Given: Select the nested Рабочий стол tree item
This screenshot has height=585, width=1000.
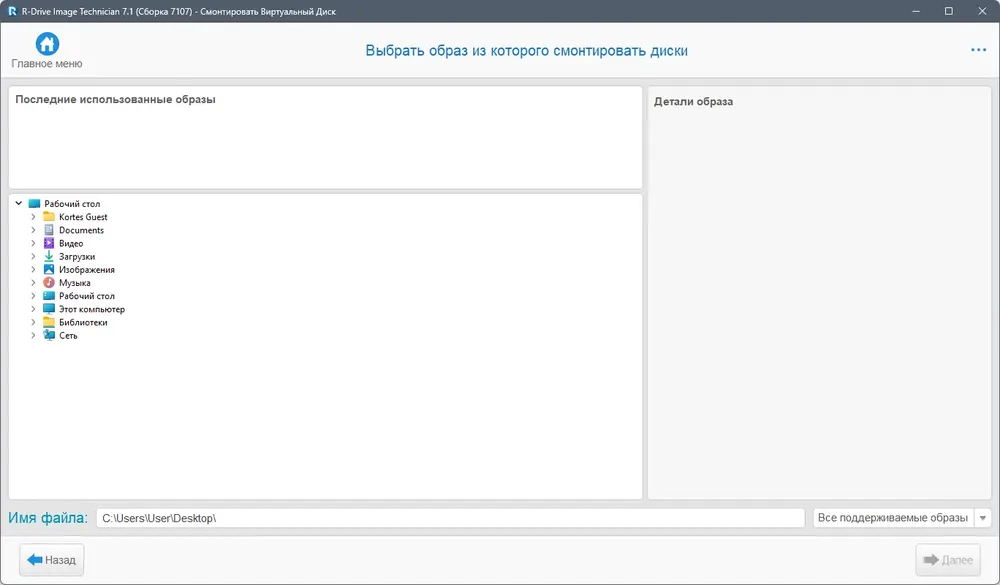Looking at the screenshot, I should (x=86, y=296).
